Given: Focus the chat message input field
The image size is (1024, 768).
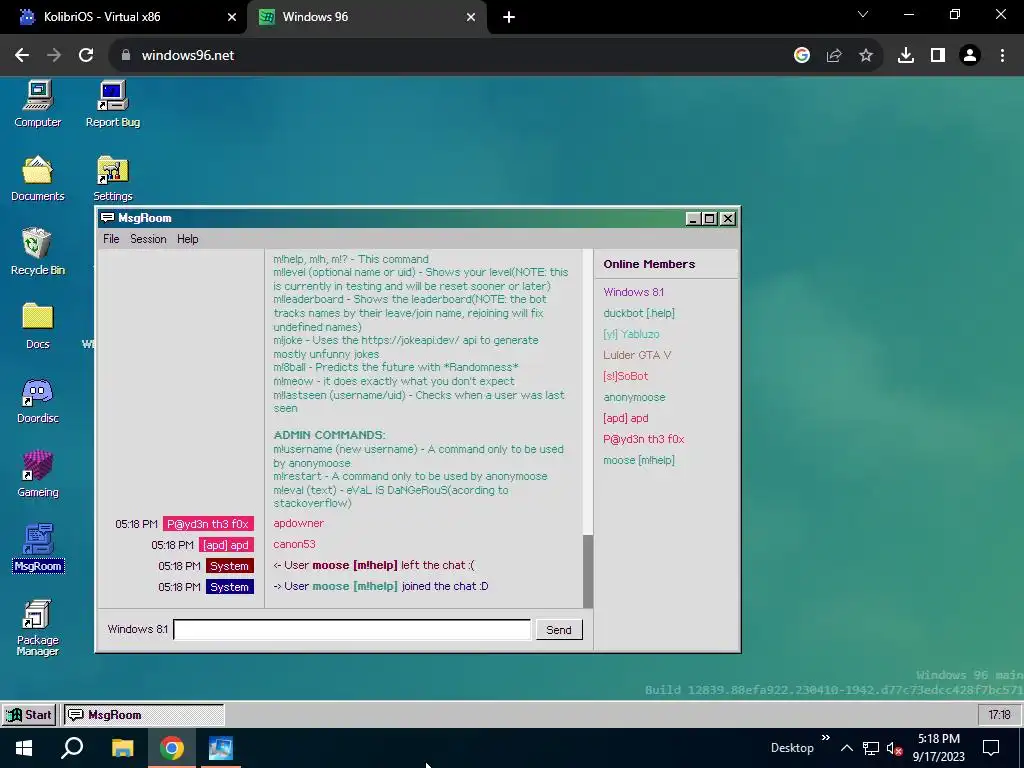Looking at the screenshot, I should (x=352, y=630).
